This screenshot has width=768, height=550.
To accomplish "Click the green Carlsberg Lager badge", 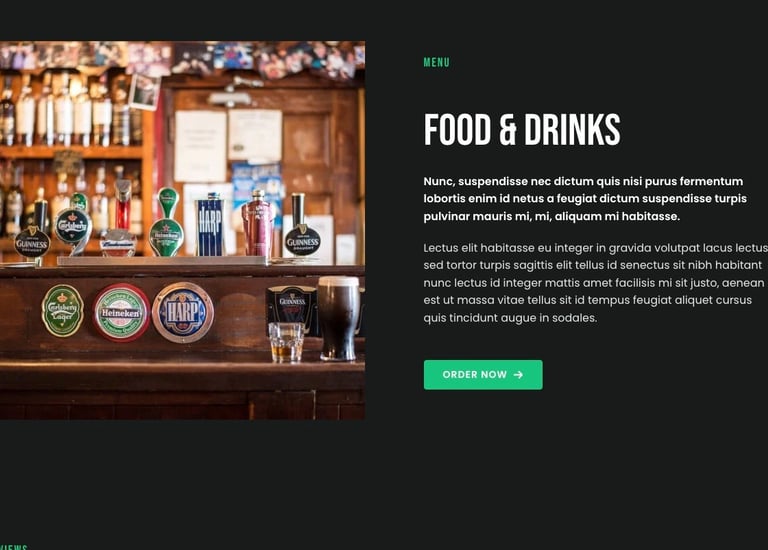I will [x=62, y=310].
